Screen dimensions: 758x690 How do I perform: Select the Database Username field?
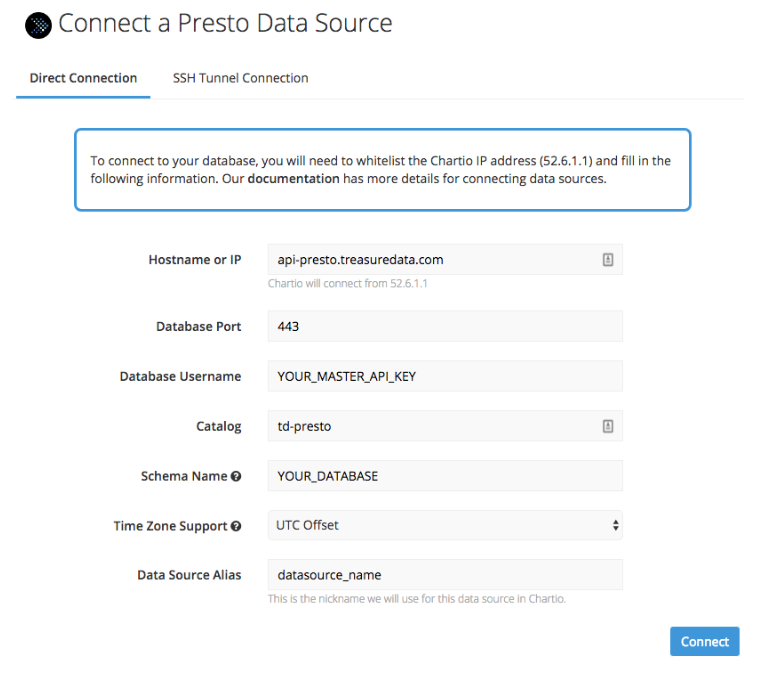[x=445, y=376]
